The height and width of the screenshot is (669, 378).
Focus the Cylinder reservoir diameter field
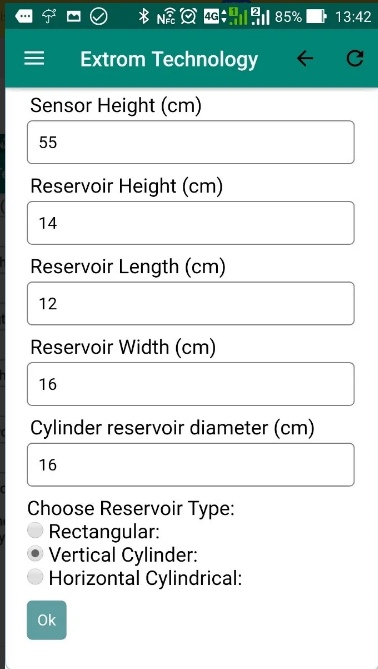[x=191, y=465]
